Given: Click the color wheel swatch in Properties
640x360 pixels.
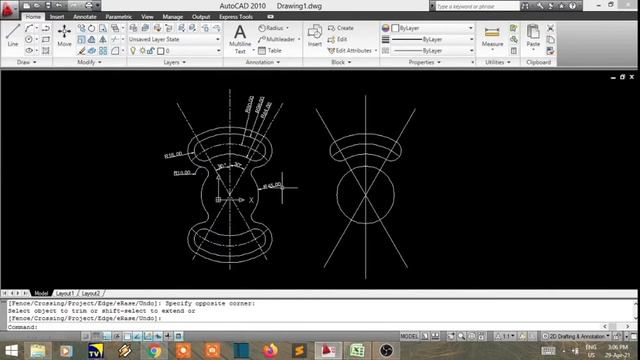Looking at the screenshot, I should pyautogui.click(x=385, y=28).
